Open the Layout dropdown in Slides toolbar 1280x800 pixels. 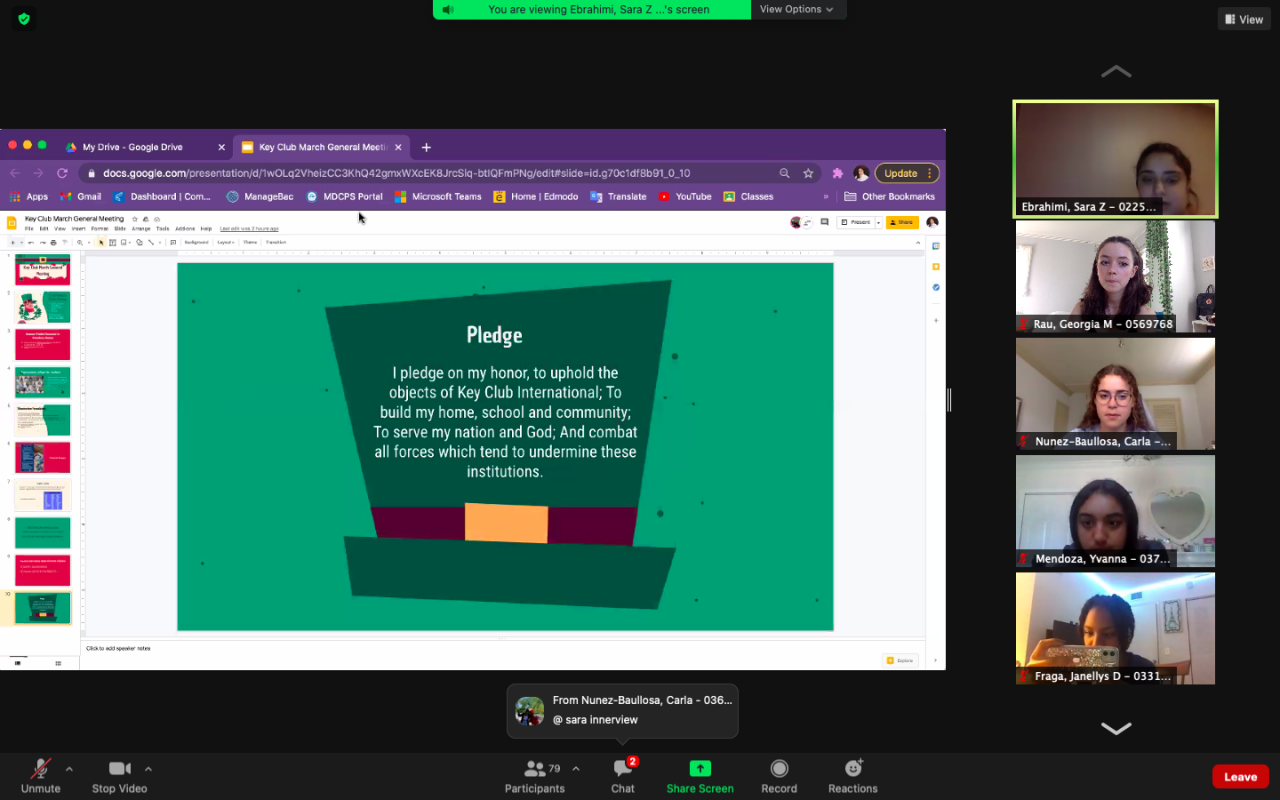pos(225,242)
